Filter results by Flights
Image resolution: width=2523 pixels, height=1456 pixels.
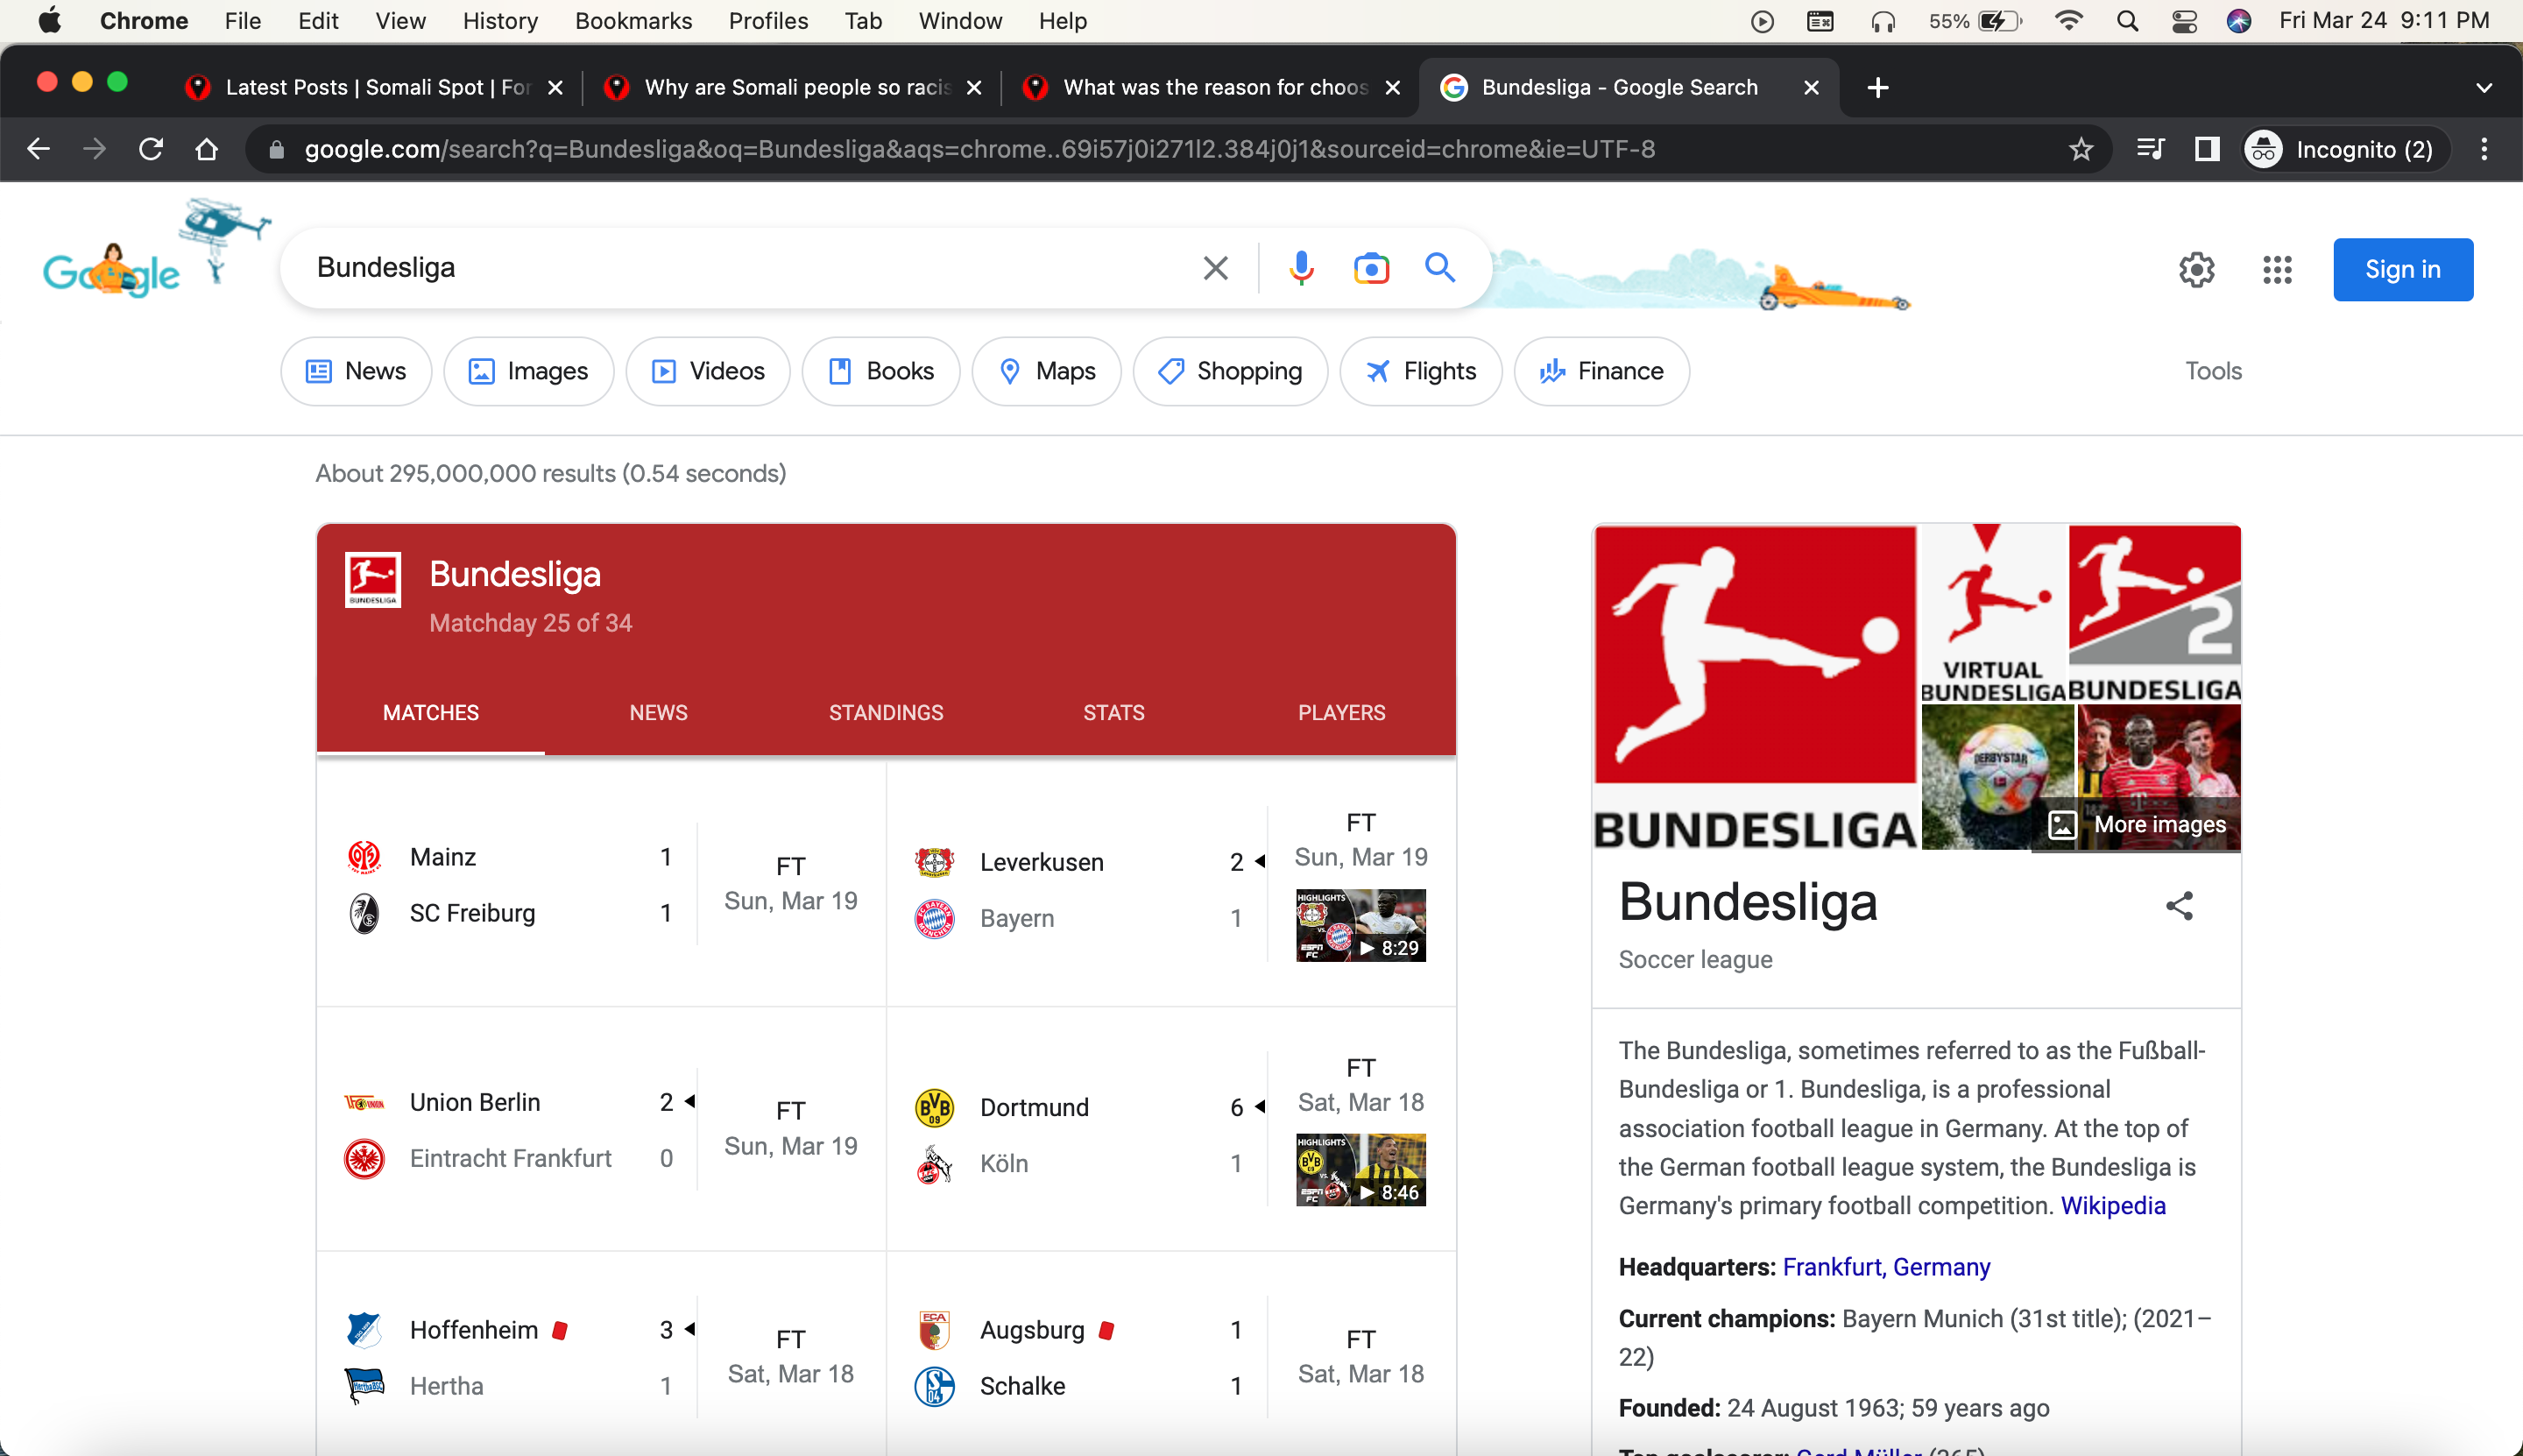(x=1421, y=371)
